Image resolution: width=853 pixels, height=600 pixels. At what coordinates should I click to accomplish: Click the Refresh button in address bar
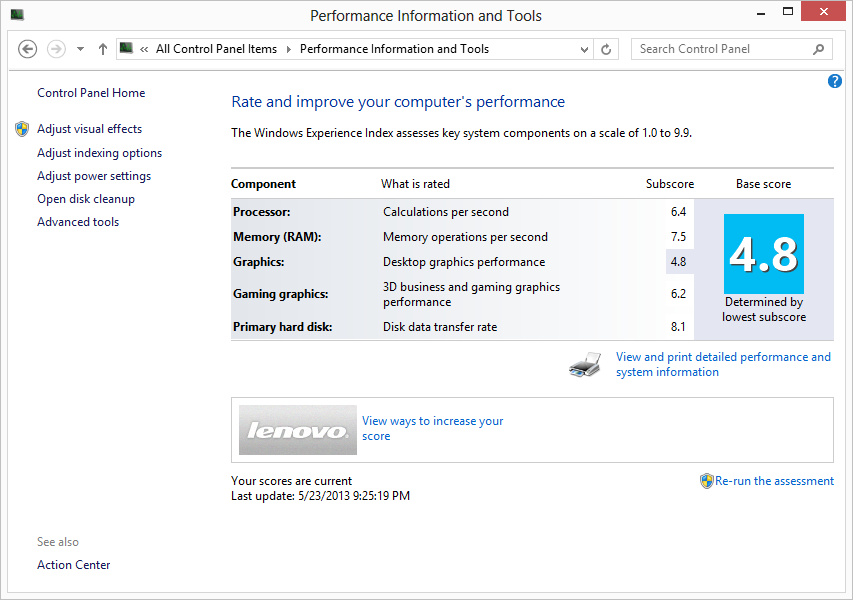(x=606, y=49)
